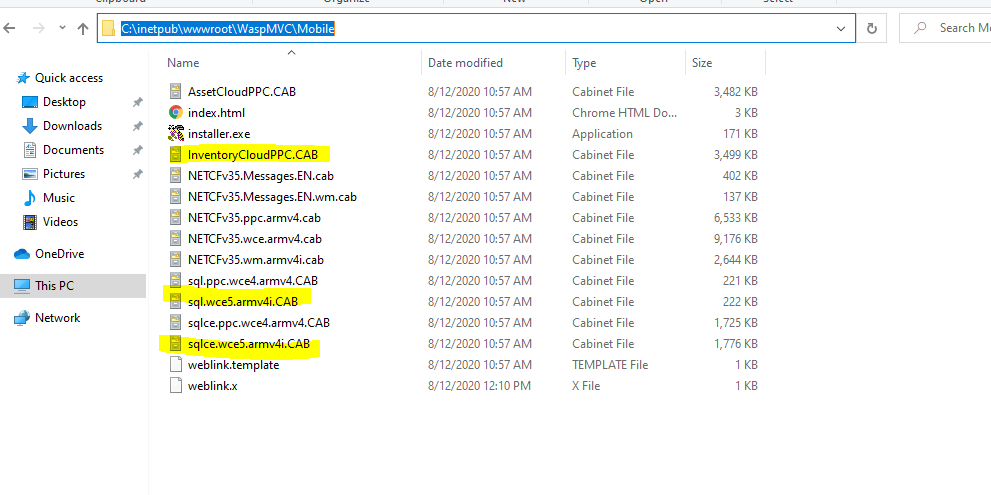Click the NETCFv35.ppc.armv4.cab file icon
The height and width of the screenshot is (495, 991).
[176, 217]
